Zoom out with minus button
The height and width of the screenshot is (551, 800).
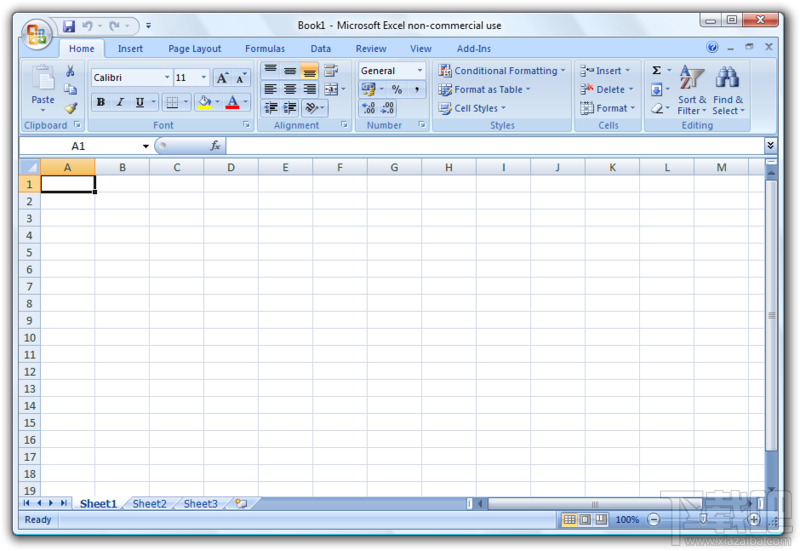654,519
